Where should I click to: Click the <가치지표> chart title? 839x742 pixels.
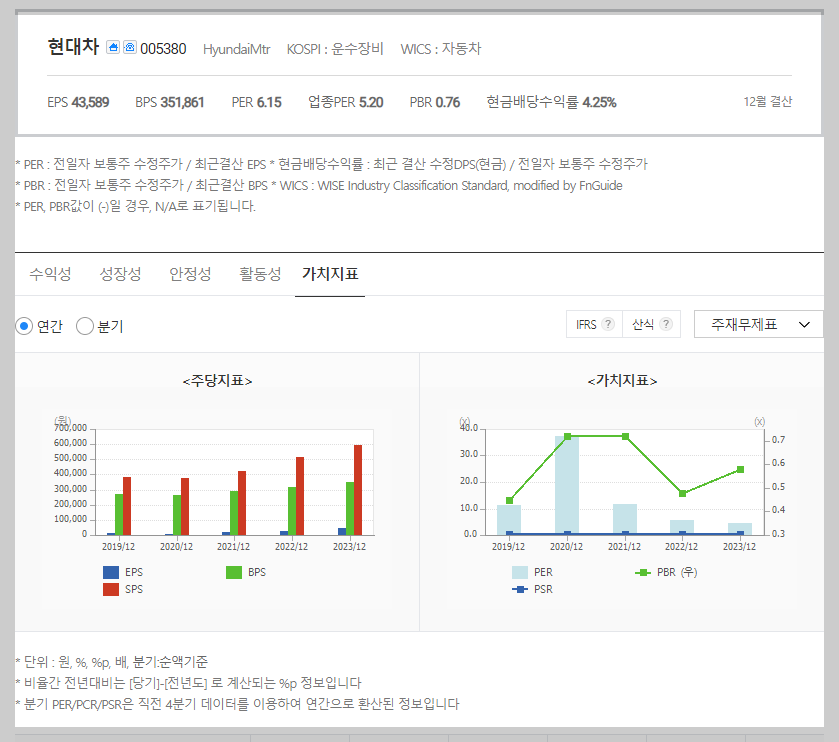pos(622,381)
